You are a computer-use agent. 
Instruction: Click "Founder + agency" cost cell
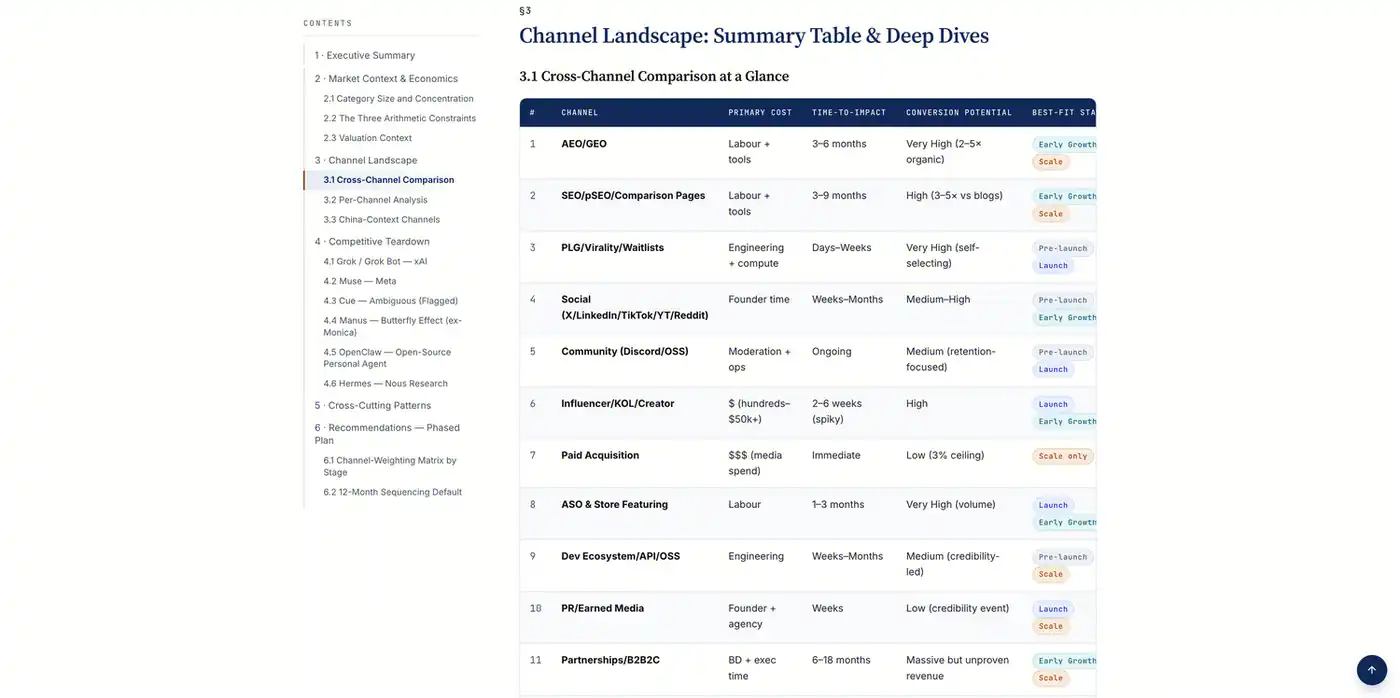click(x=752, y=616)
